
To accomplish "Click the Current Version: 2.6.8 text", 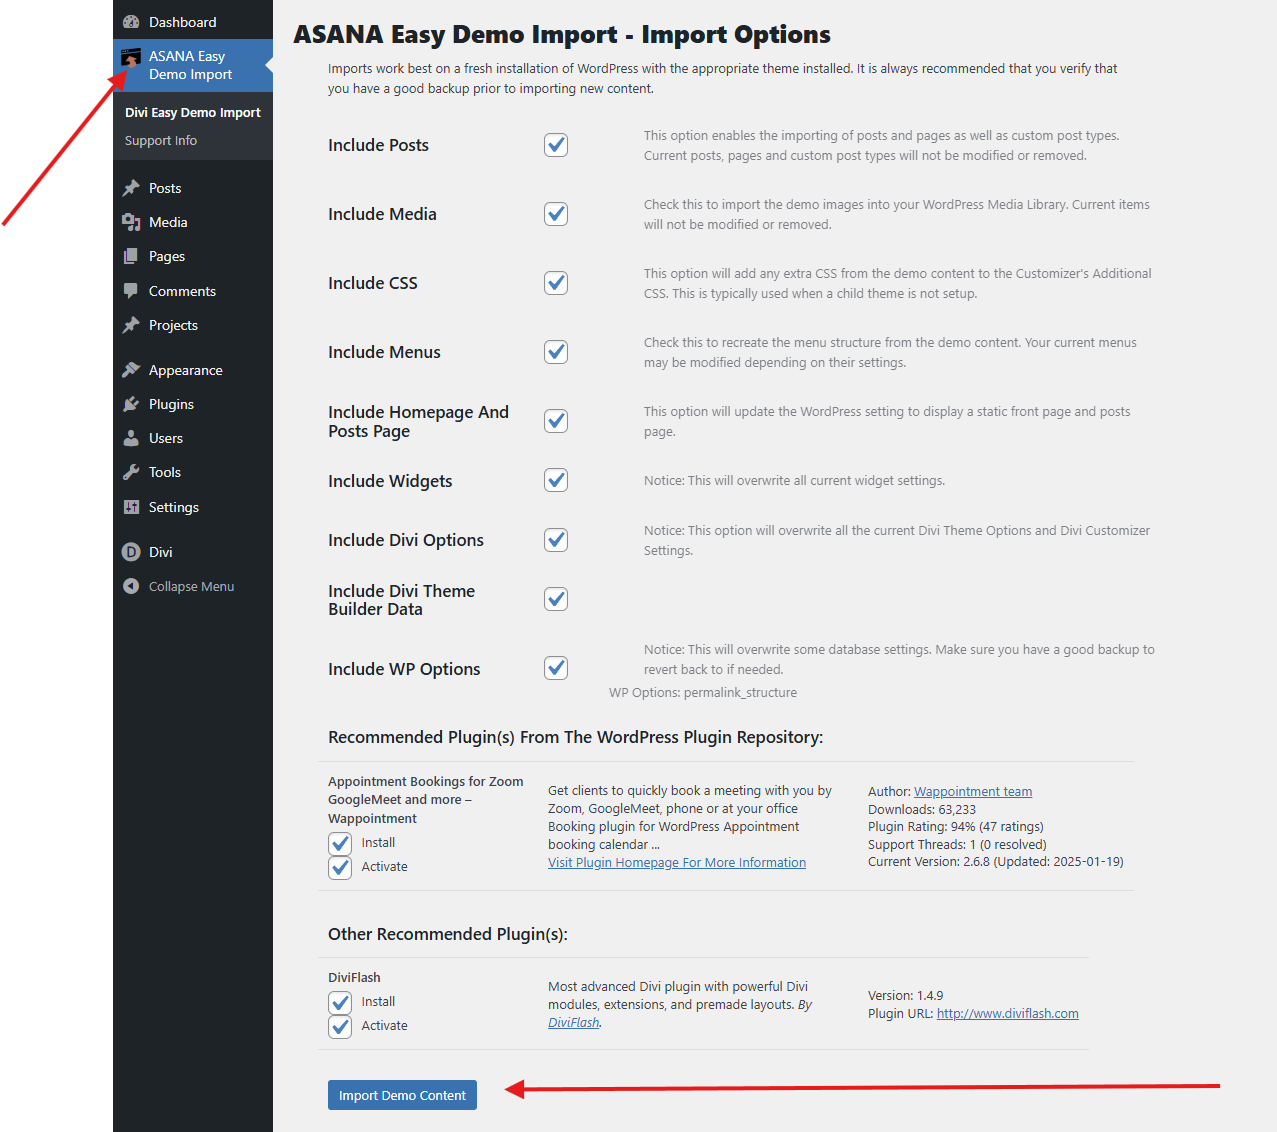I will [996, 862].
